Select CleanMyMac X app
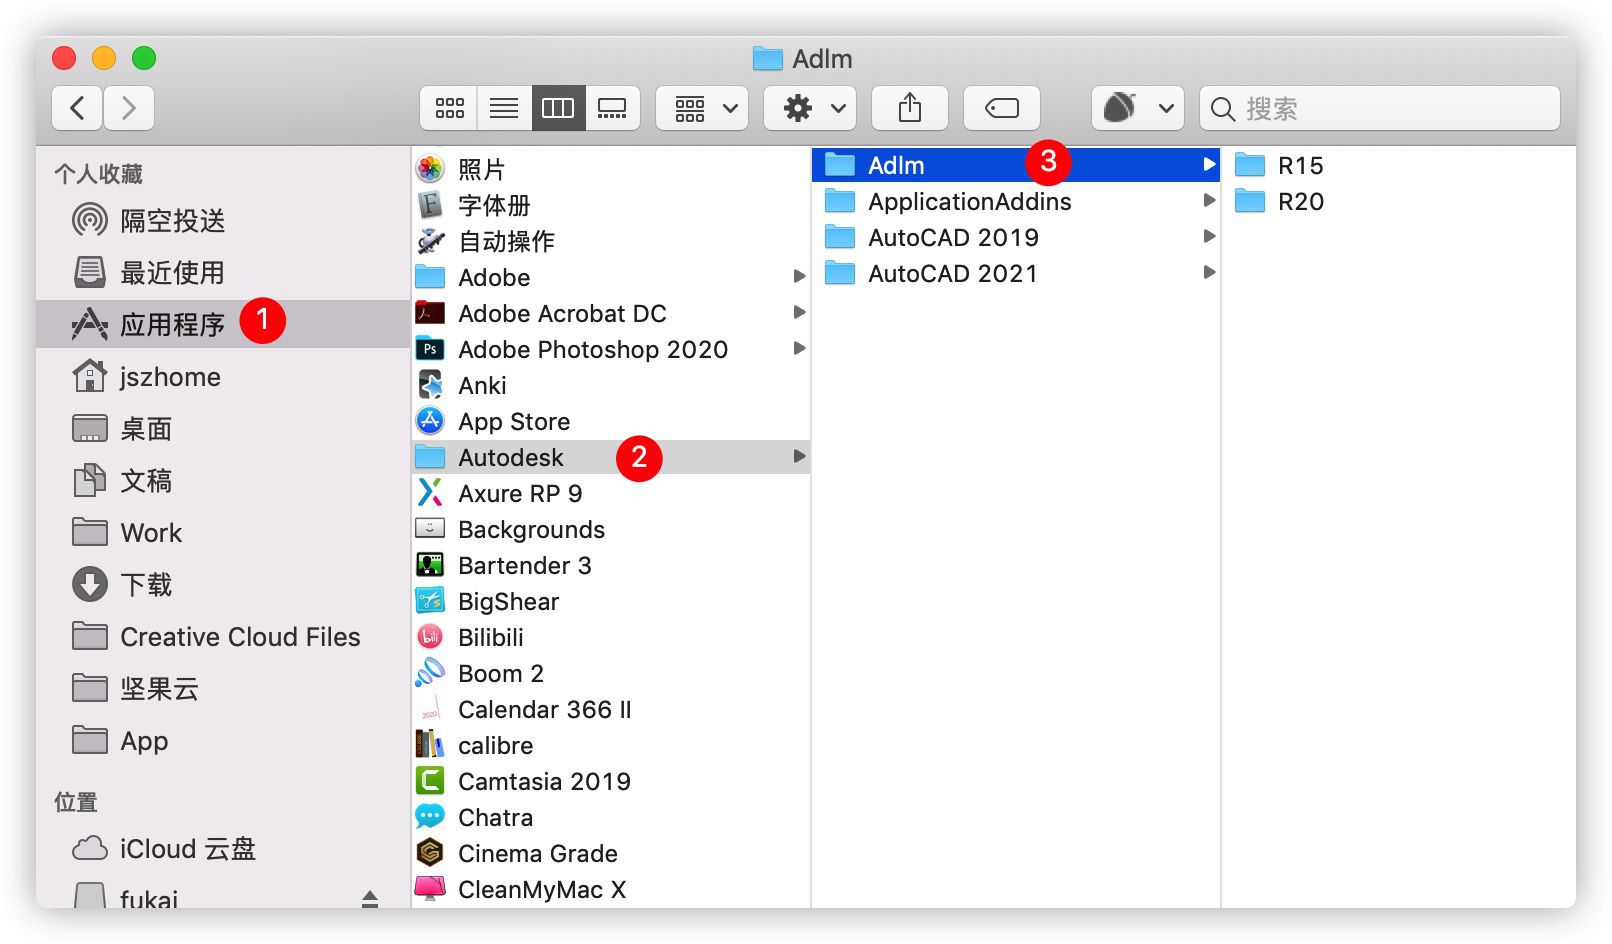The image size is (1612, 944). point(611,889)
